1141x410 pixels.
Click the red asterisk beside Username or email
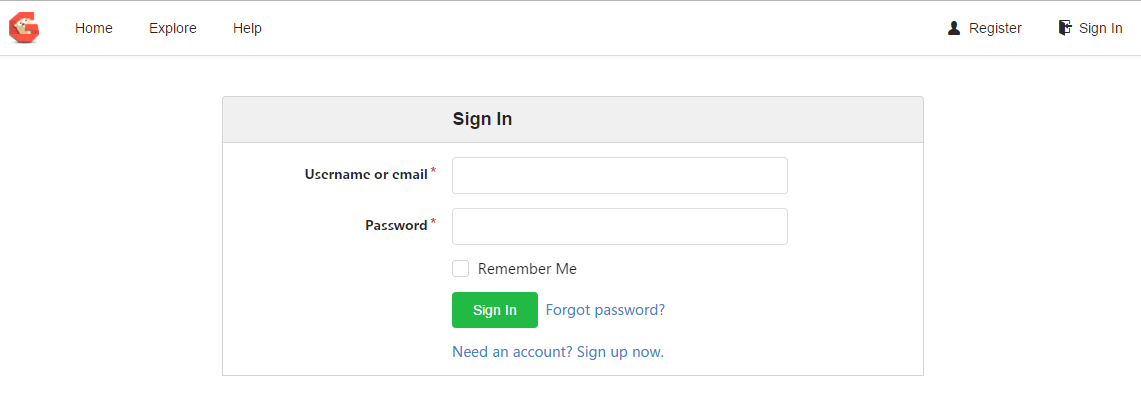pyautogui.click(x=434, y=171)
